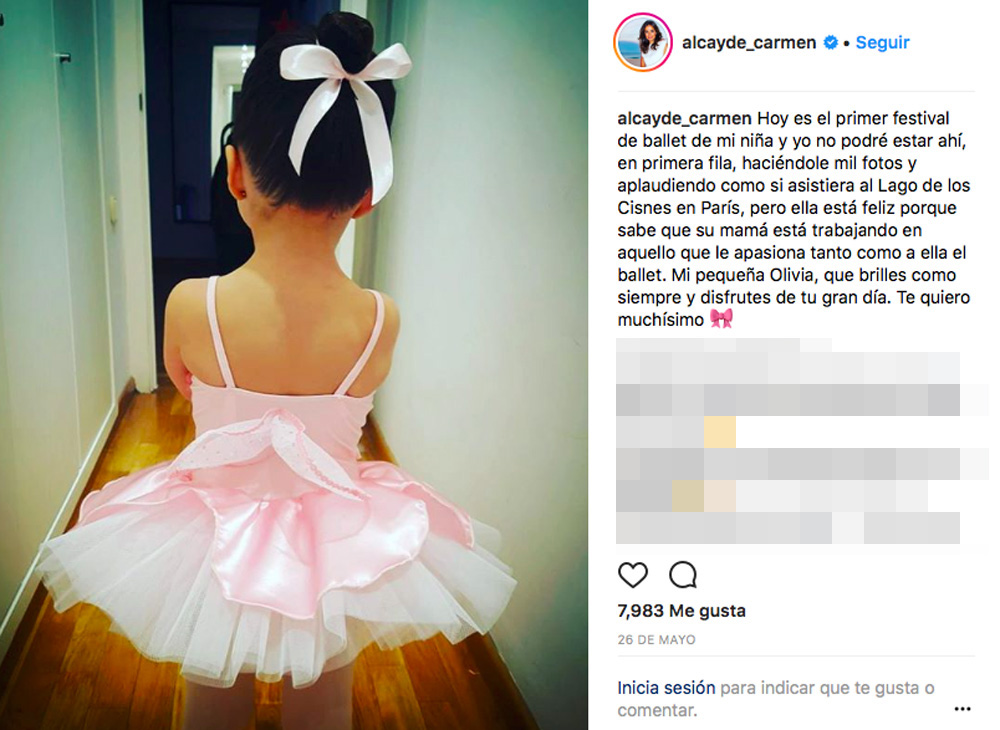This screenshot has height=730, width=1000.
Task: Click the ballerina photo of the post
Action: pos(294,365)
